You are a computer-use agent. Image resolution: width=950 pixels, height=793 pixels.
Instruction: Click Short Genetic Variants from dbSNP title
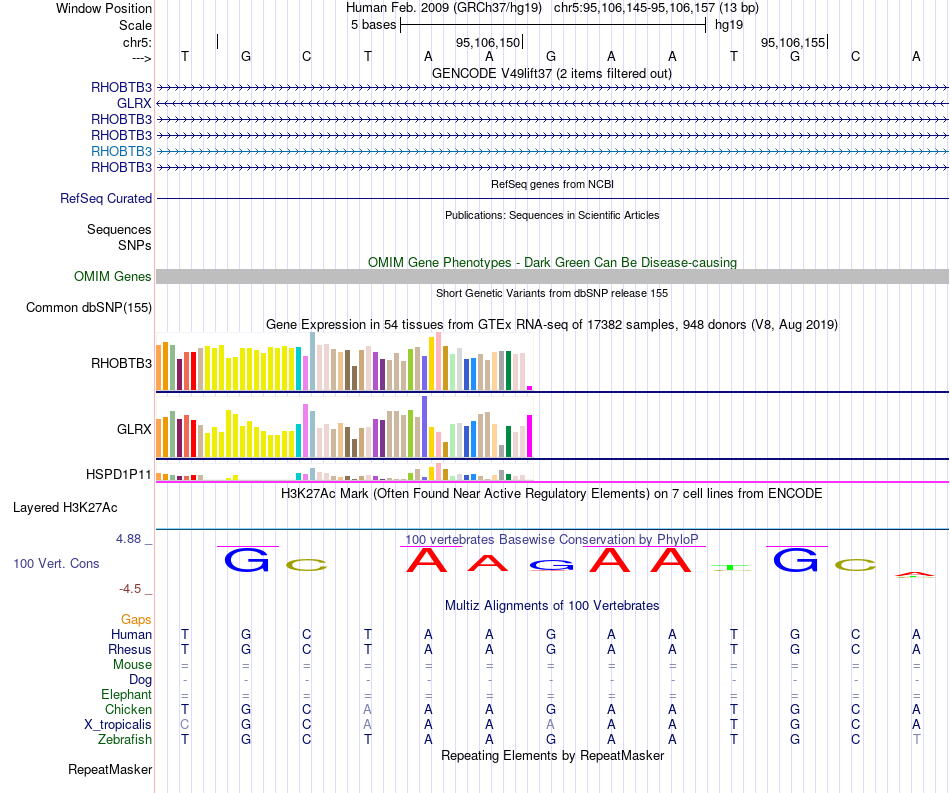tap(552, 293)
